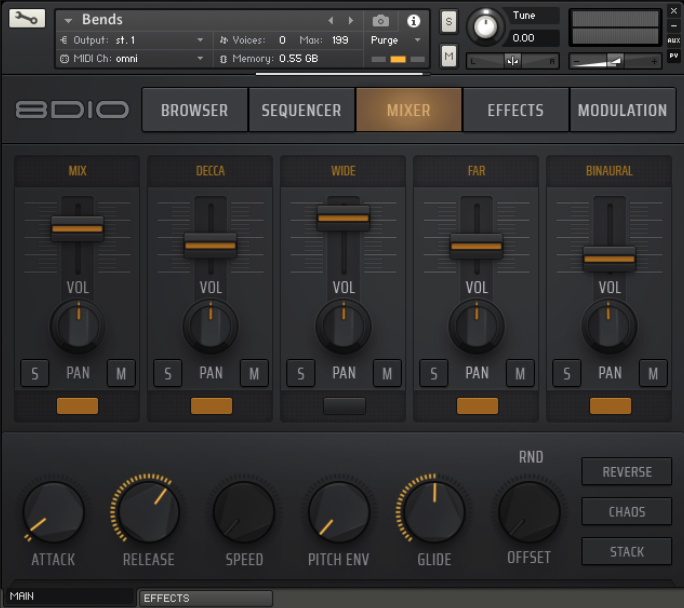Solo the WIDE channel
This screenshot has width=684, height=608.
[301, 373]
